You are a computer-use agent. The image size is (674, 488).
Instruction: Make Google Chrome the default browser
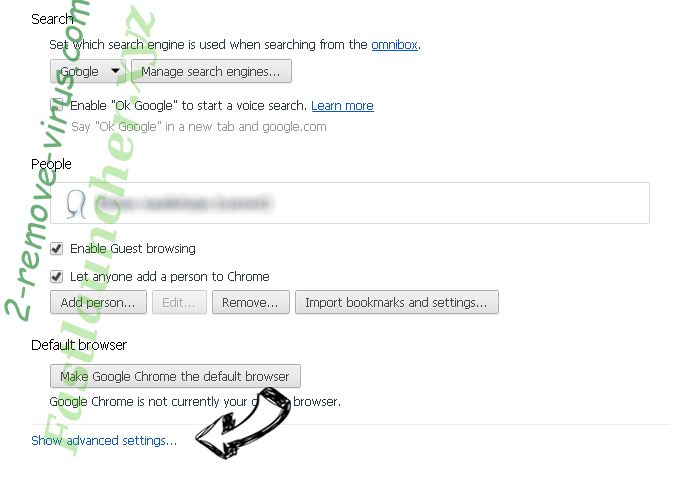click(x=175, y=376)
